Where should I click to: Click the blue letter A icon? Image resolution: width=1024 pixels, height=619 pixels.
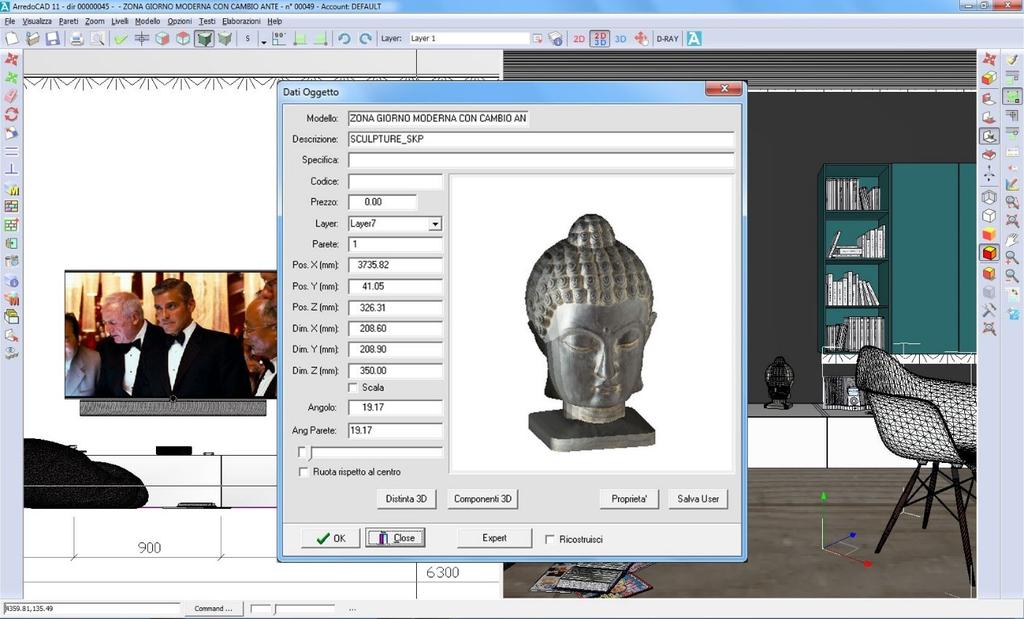(x=694, y=39)
